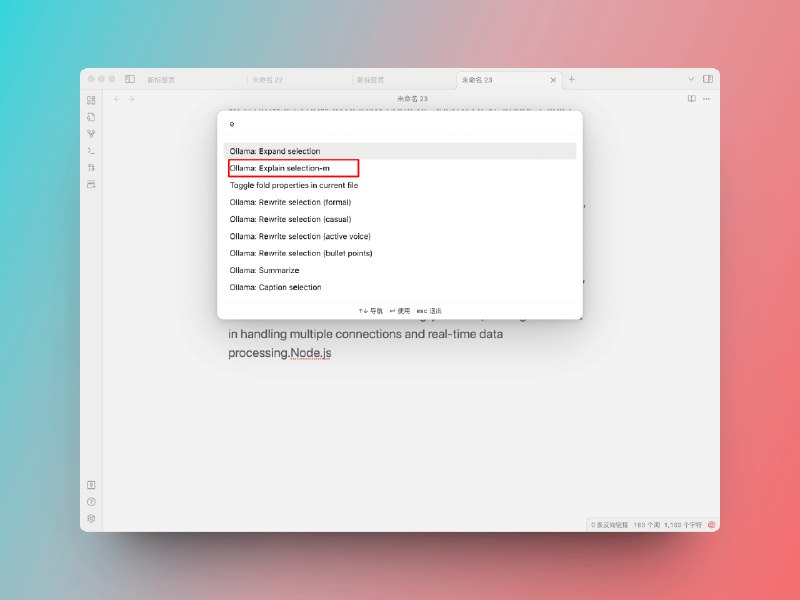Image resolution: width=800 pixels, height=600 pixels.
Task: Switch to reading view book icon
Action: pos(691,99)
